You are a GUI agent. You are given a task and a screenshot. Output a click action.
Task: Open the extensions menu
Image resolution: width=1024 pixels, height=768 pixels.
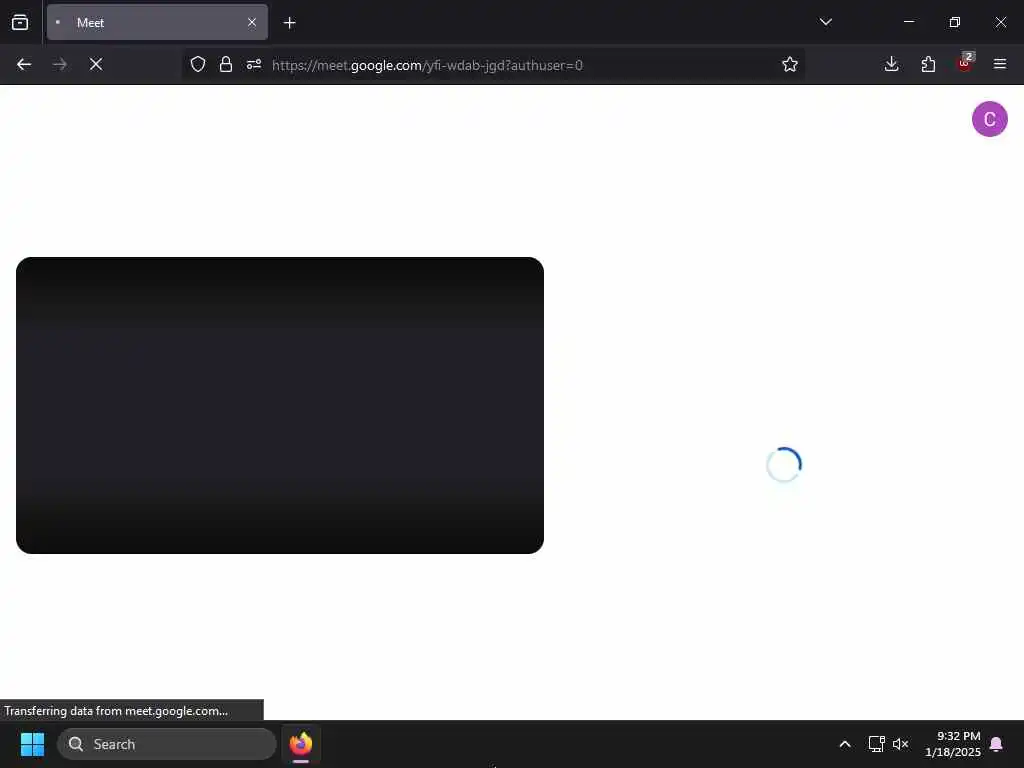click(928, 64)
